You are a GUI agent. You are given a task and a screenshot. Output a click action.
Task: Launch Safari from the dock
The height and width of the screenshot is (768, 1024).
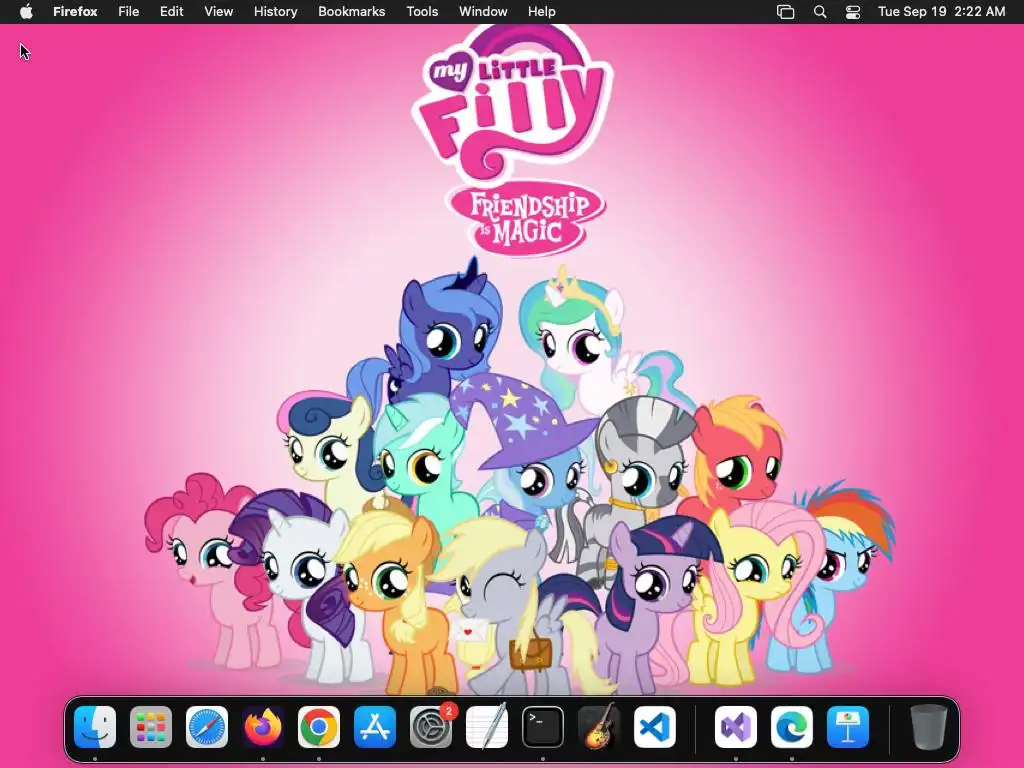coord(207,727)
